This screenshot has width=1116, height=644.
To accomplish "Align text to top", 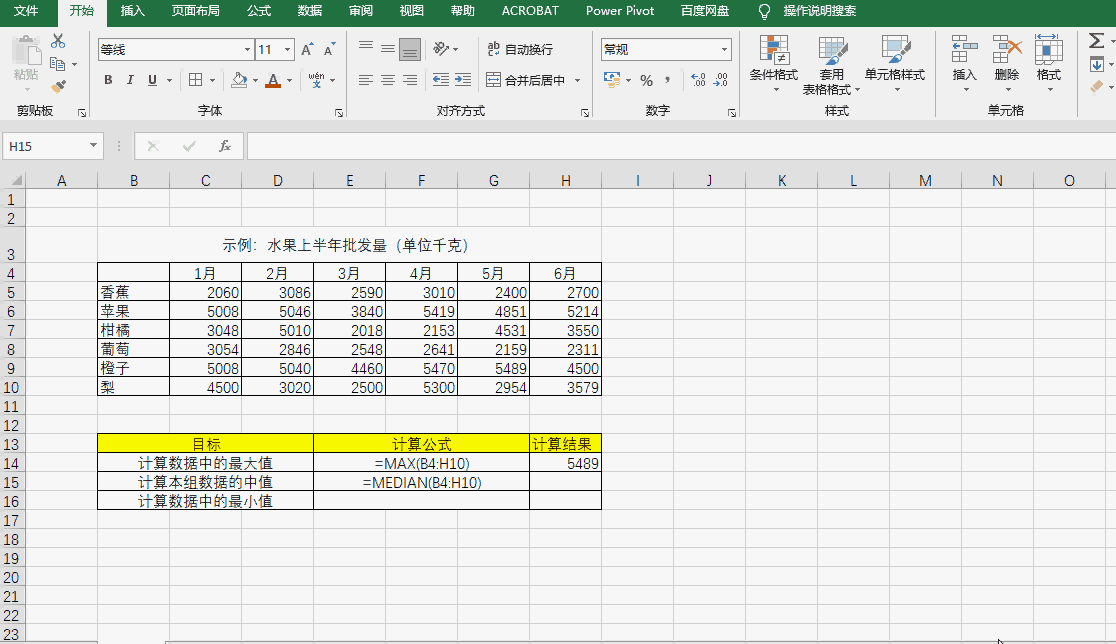I will tap(366, 49).
